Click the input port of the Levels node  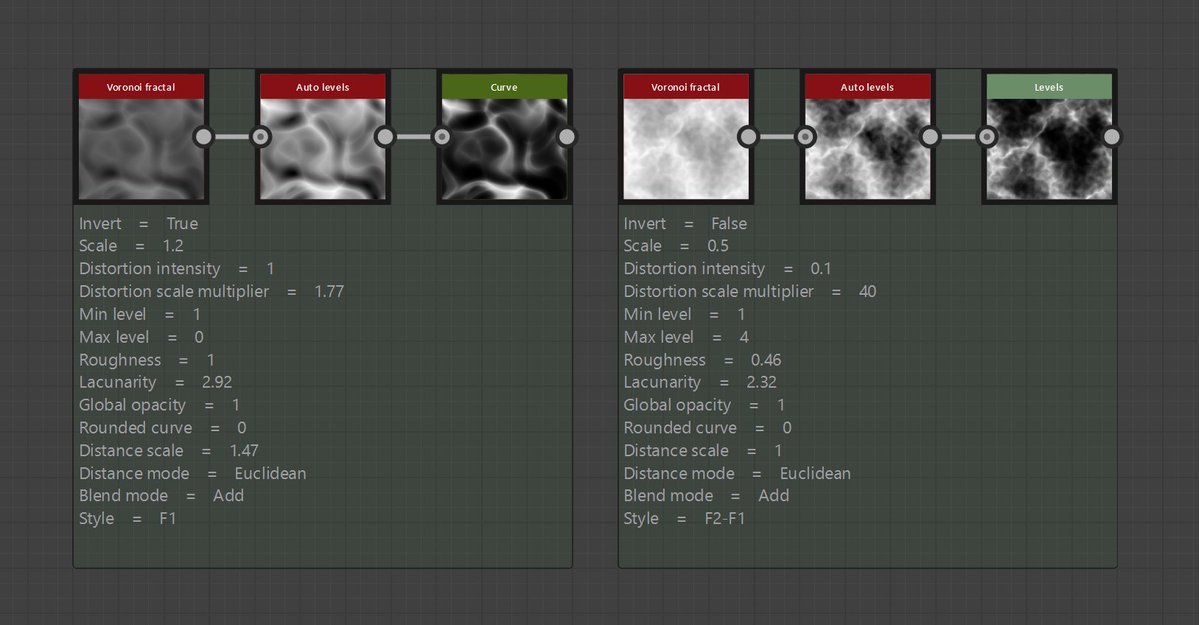click(x=987, y=137)
